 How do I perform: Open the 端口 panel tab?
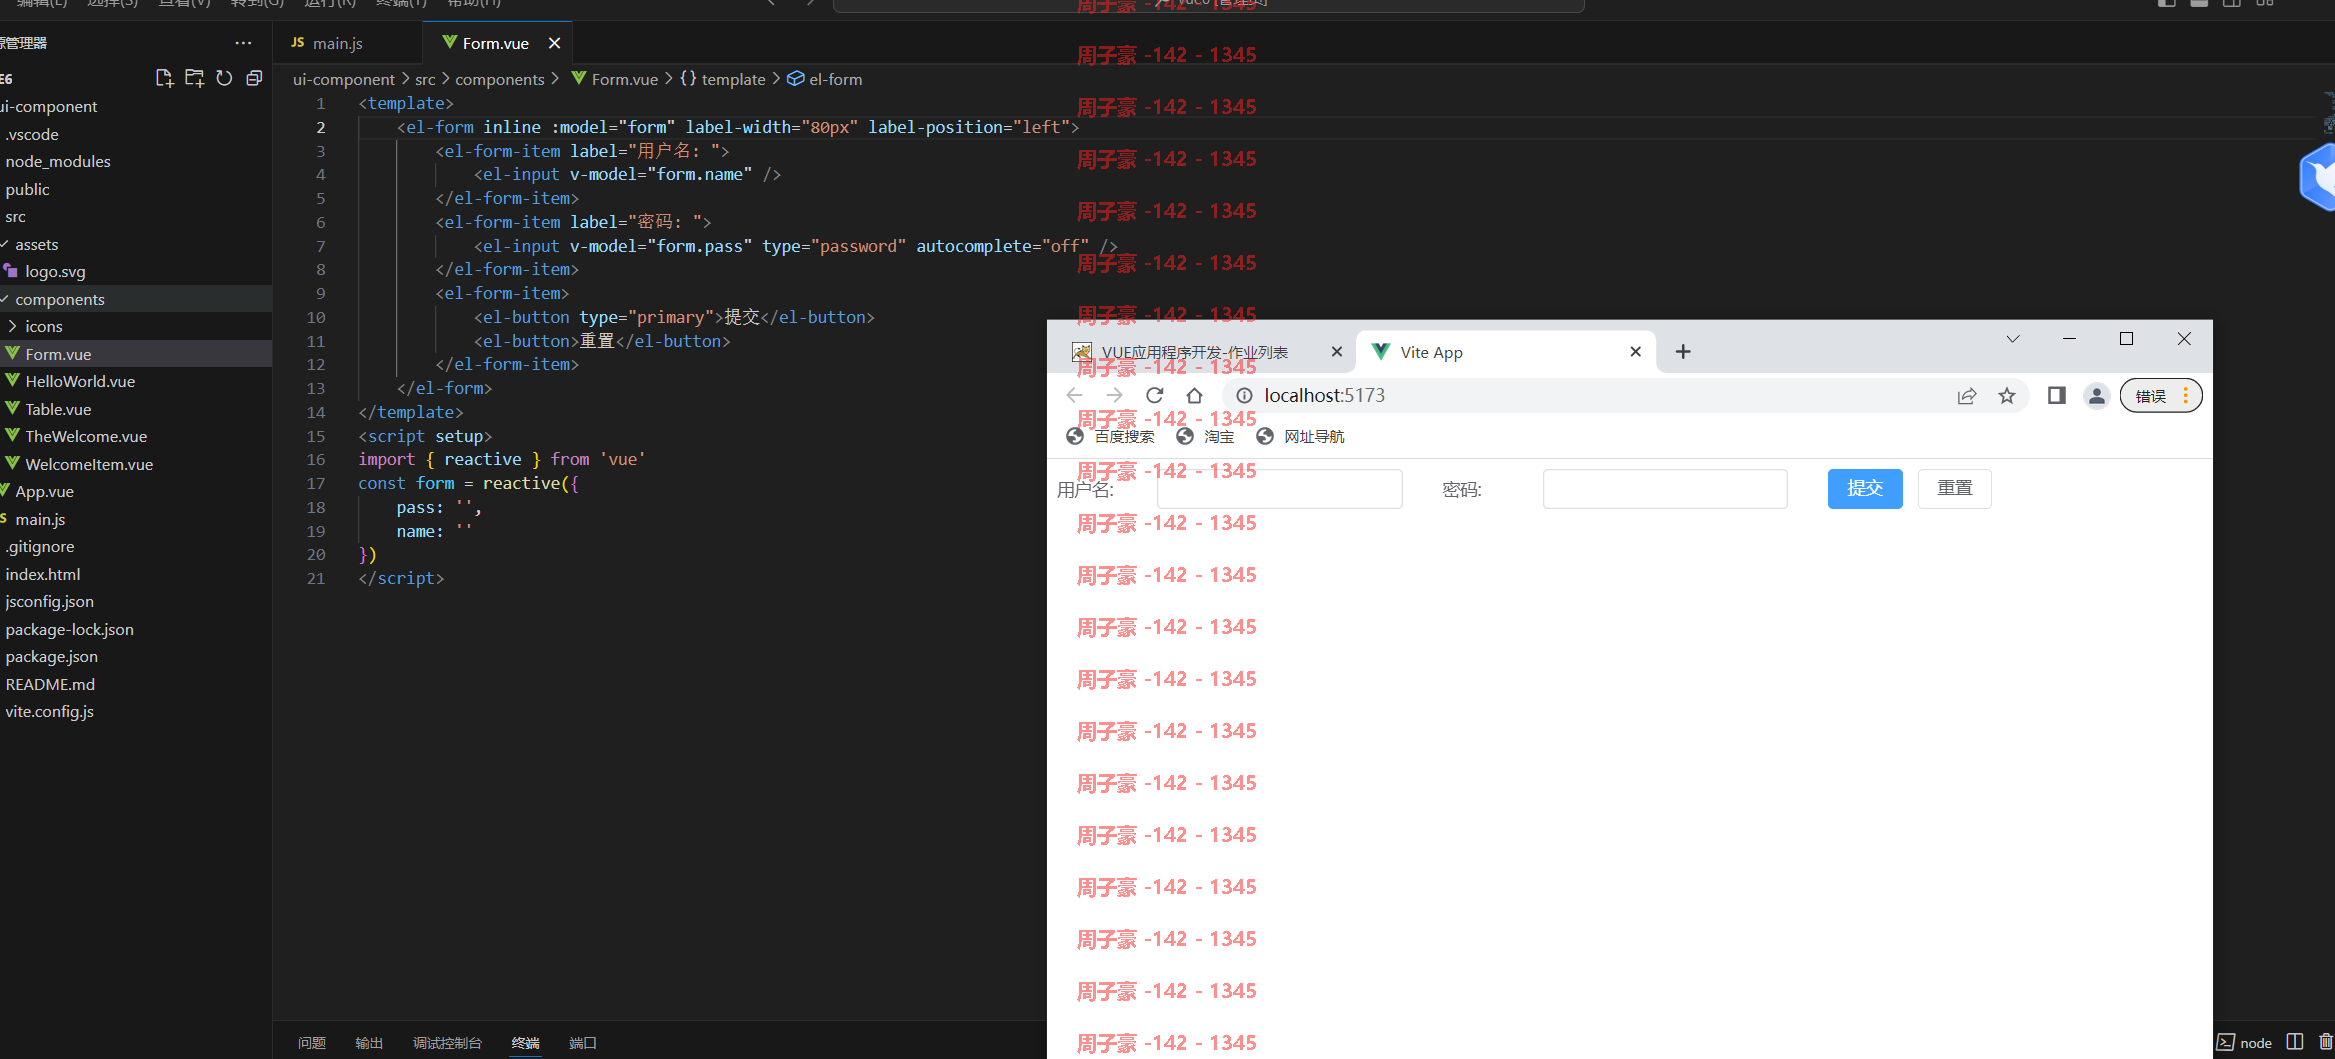tap(583, 1043)
